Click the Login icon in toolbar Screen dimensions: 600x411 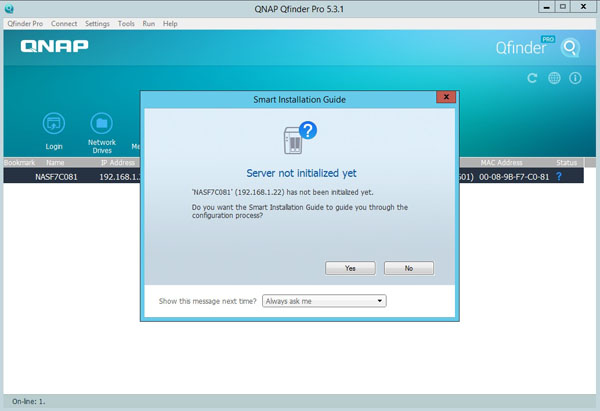click(x=54, y=124)
